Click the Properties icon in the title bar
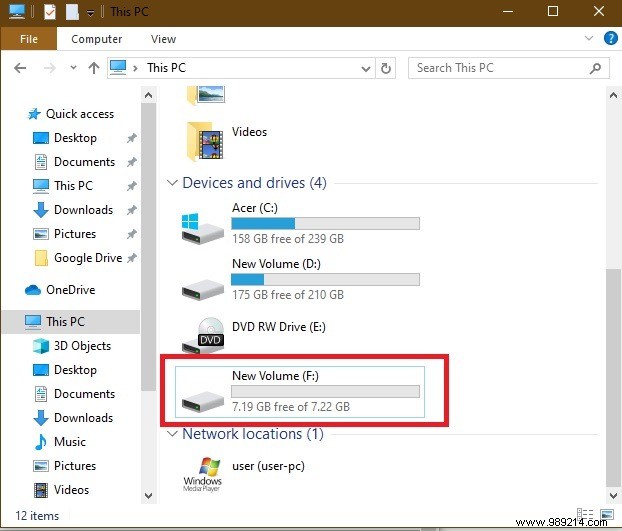The image size is (622, 531). pos(50,12)
